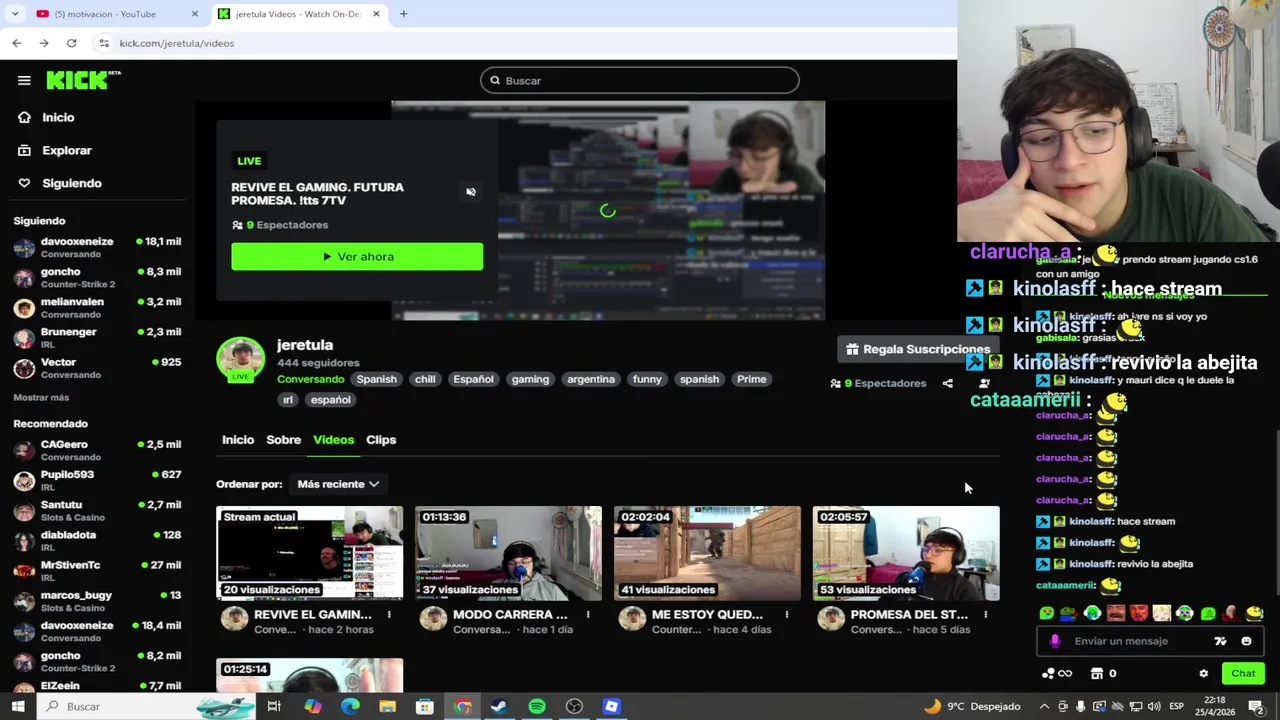Image resolution: width=1280 pixels, height=720 pixels.
Task: Select the Spanish tag
Action: [x=377, y=379]
